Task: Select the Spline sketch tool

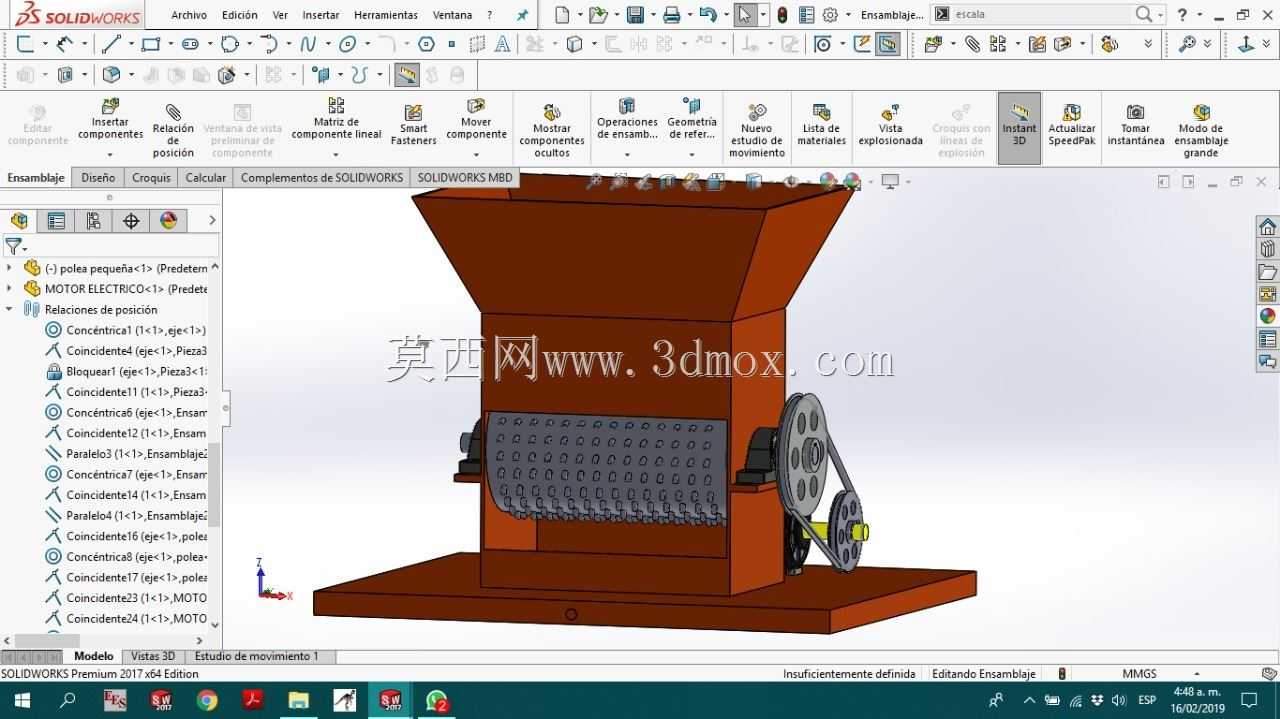Action: pyautogui.click(x=308, y=44)
